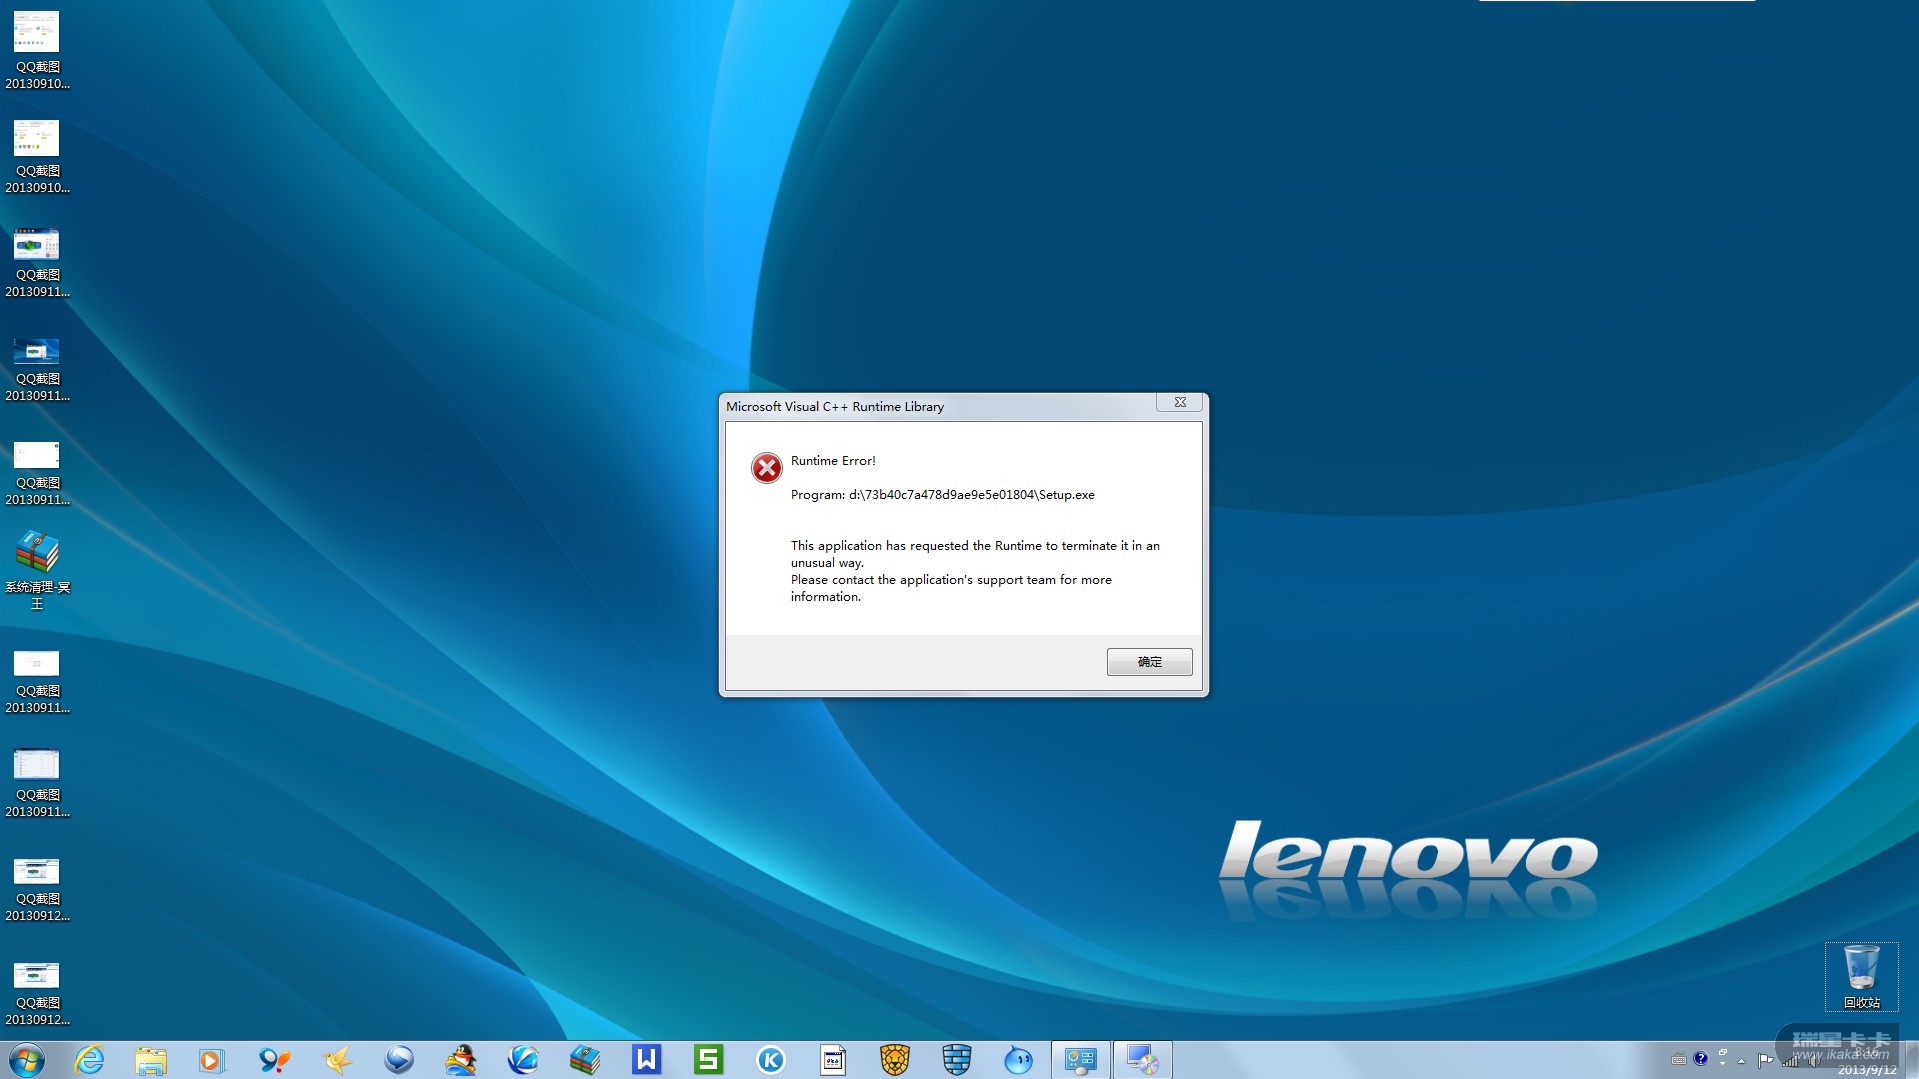Switch to the Setup installer taskbar window
Screen dimensions: 1919x1079
[x=1143, y=1060]
